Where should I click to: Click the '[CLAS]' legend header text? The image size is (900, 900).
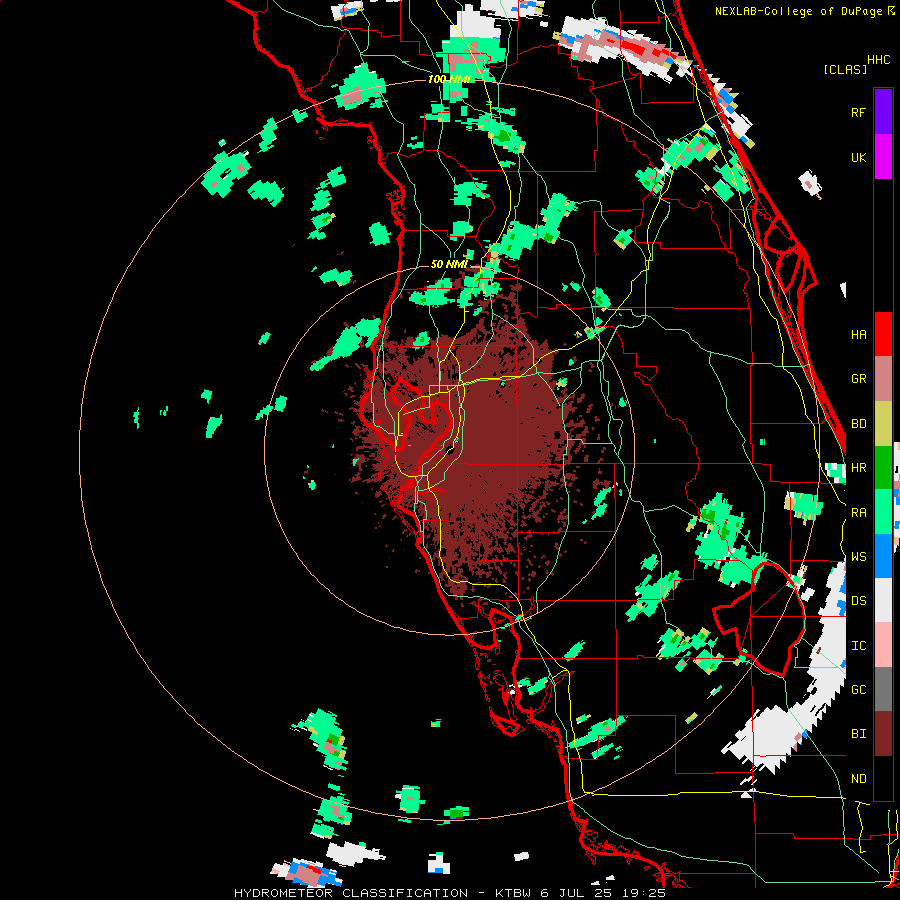pos(845,69)
